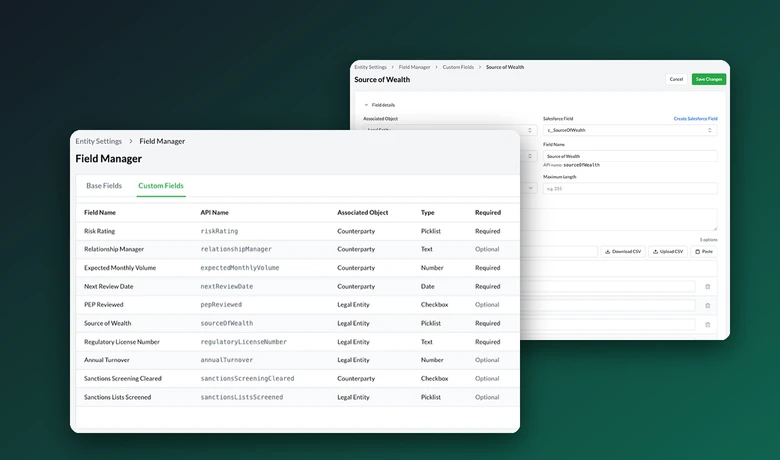Click the Download CSV button

[623, 252]
